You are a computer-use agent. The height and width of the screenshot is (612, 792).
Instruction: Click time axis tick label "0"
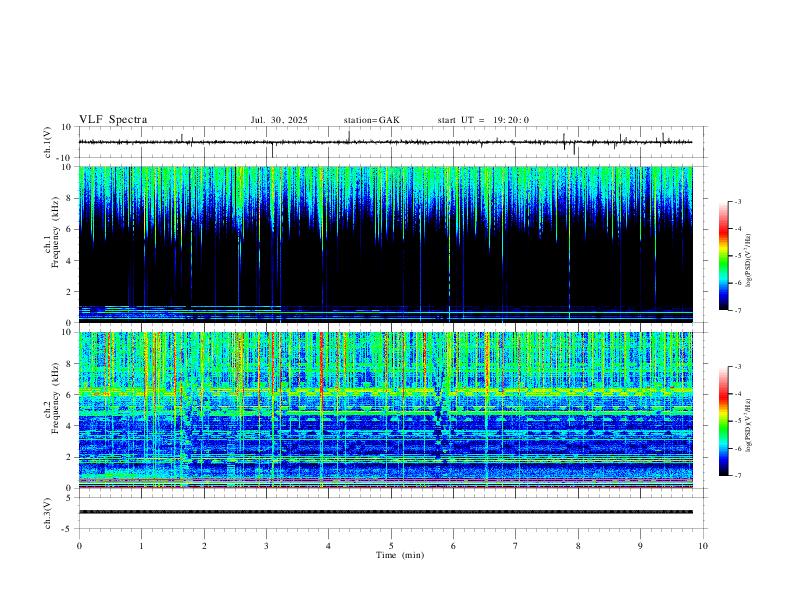point(79,546)
